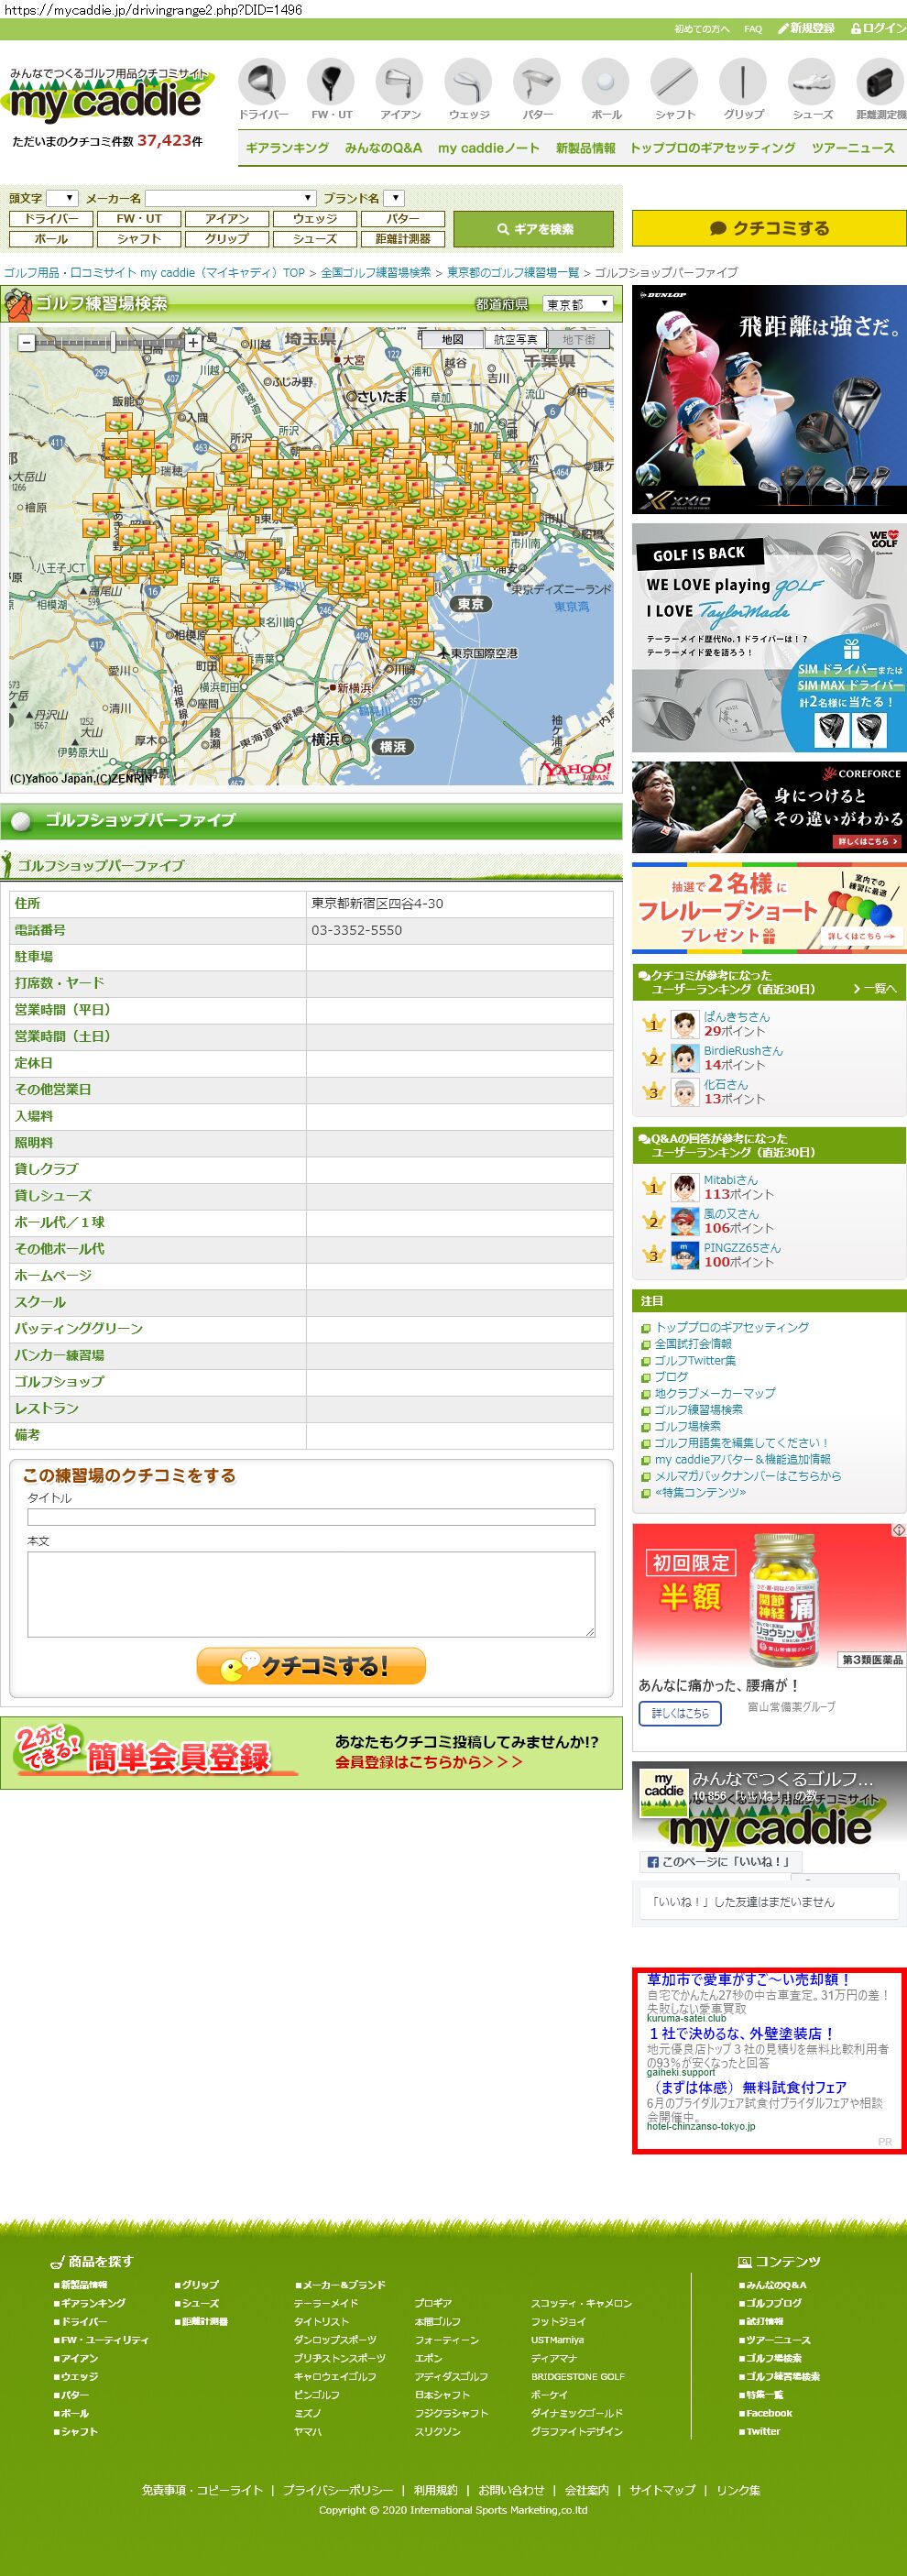Switch map to 航空写真 aerial view
Screen dimensions: 907x2576
pos(515,340)
